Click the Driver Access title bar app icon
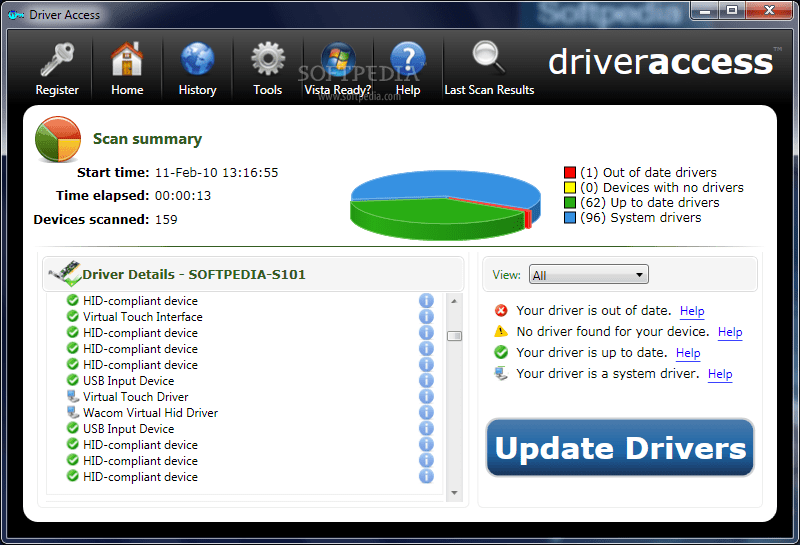The image size is (800, 545). point(15,15)
